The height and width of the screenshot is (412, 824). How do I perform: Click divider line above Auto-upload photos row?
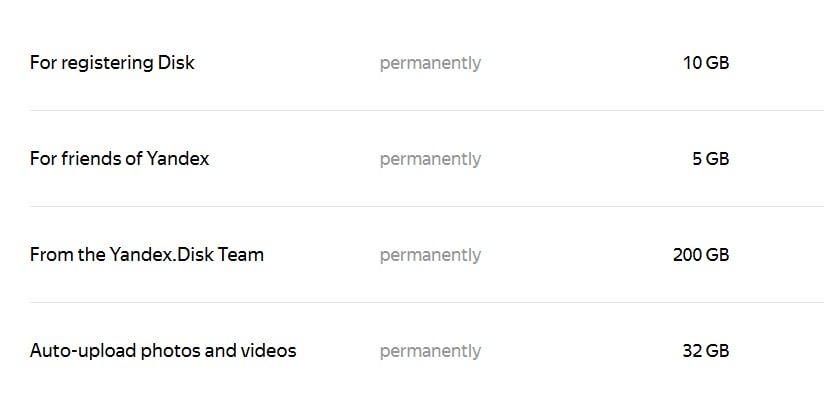click(427, 303)
